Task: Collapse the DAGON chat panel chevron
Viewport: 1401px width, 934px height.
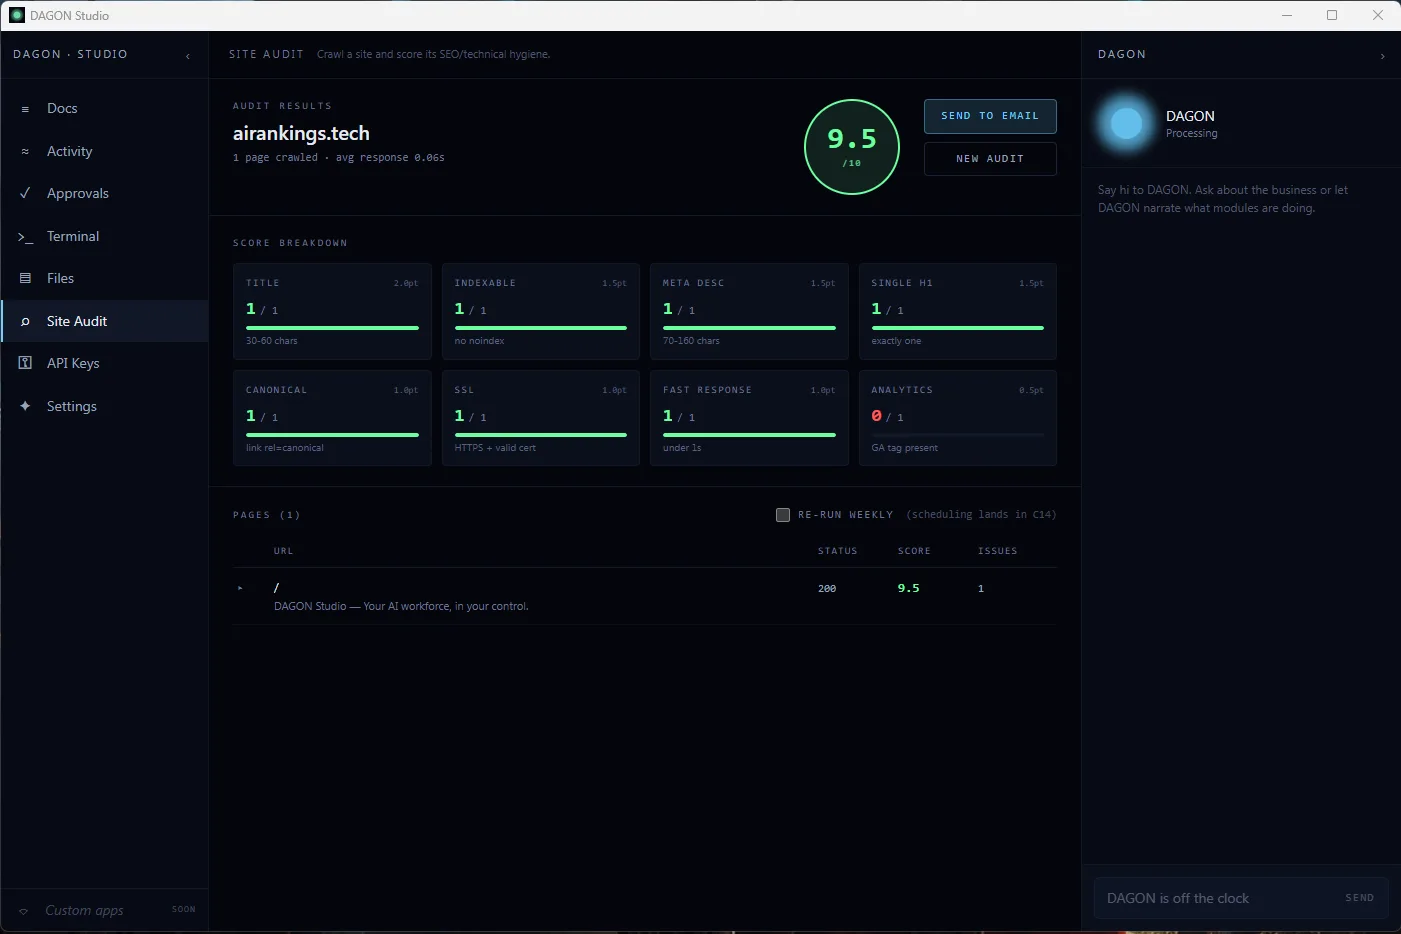Action: (x=1382, y=56)
